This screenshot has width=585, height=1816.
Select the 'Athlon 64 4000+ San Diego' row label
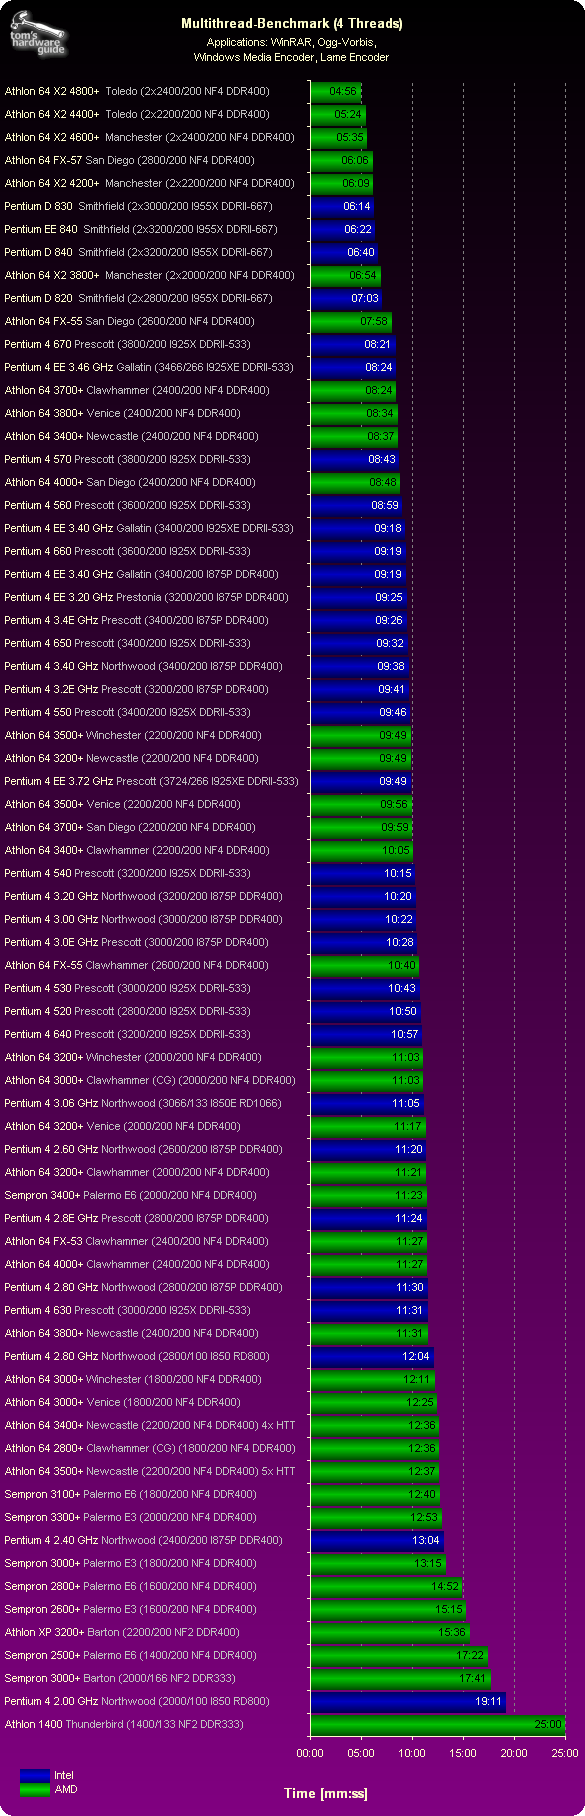pos(131,482)
